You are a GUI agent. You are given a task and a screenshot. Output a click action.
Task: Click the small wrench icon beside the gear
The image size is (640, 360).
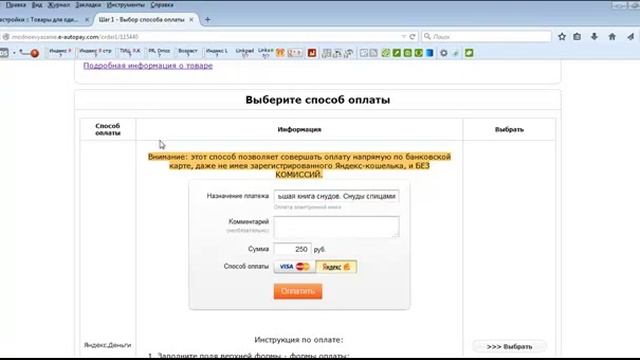tap(456, 53)
